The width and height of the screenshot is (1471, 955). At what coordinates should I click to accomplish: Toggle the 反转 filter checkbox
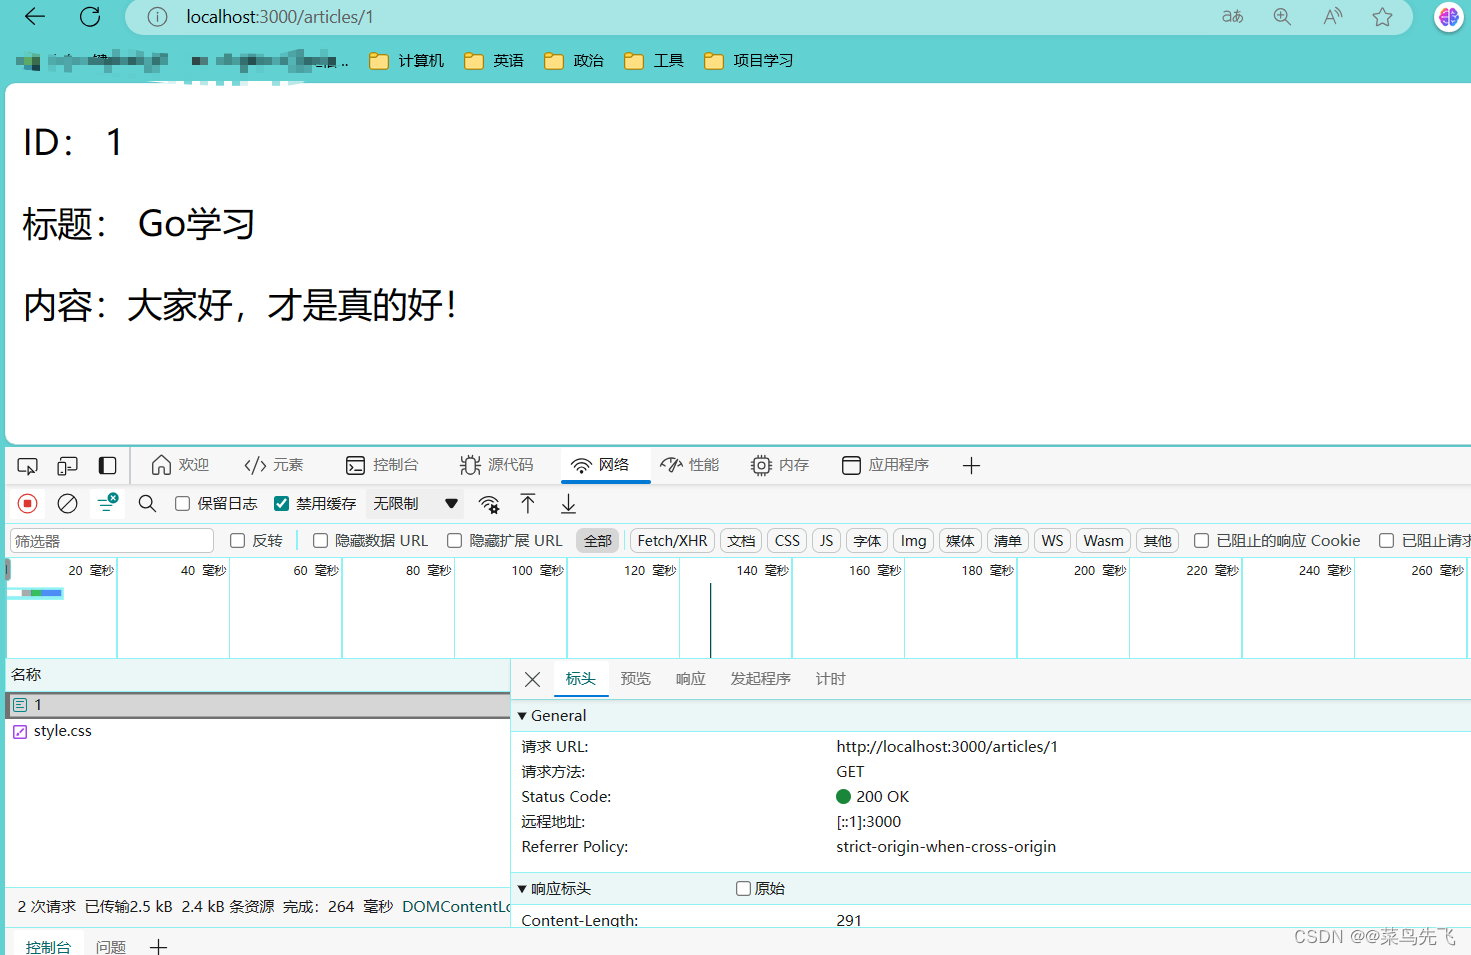click(237, 541)
